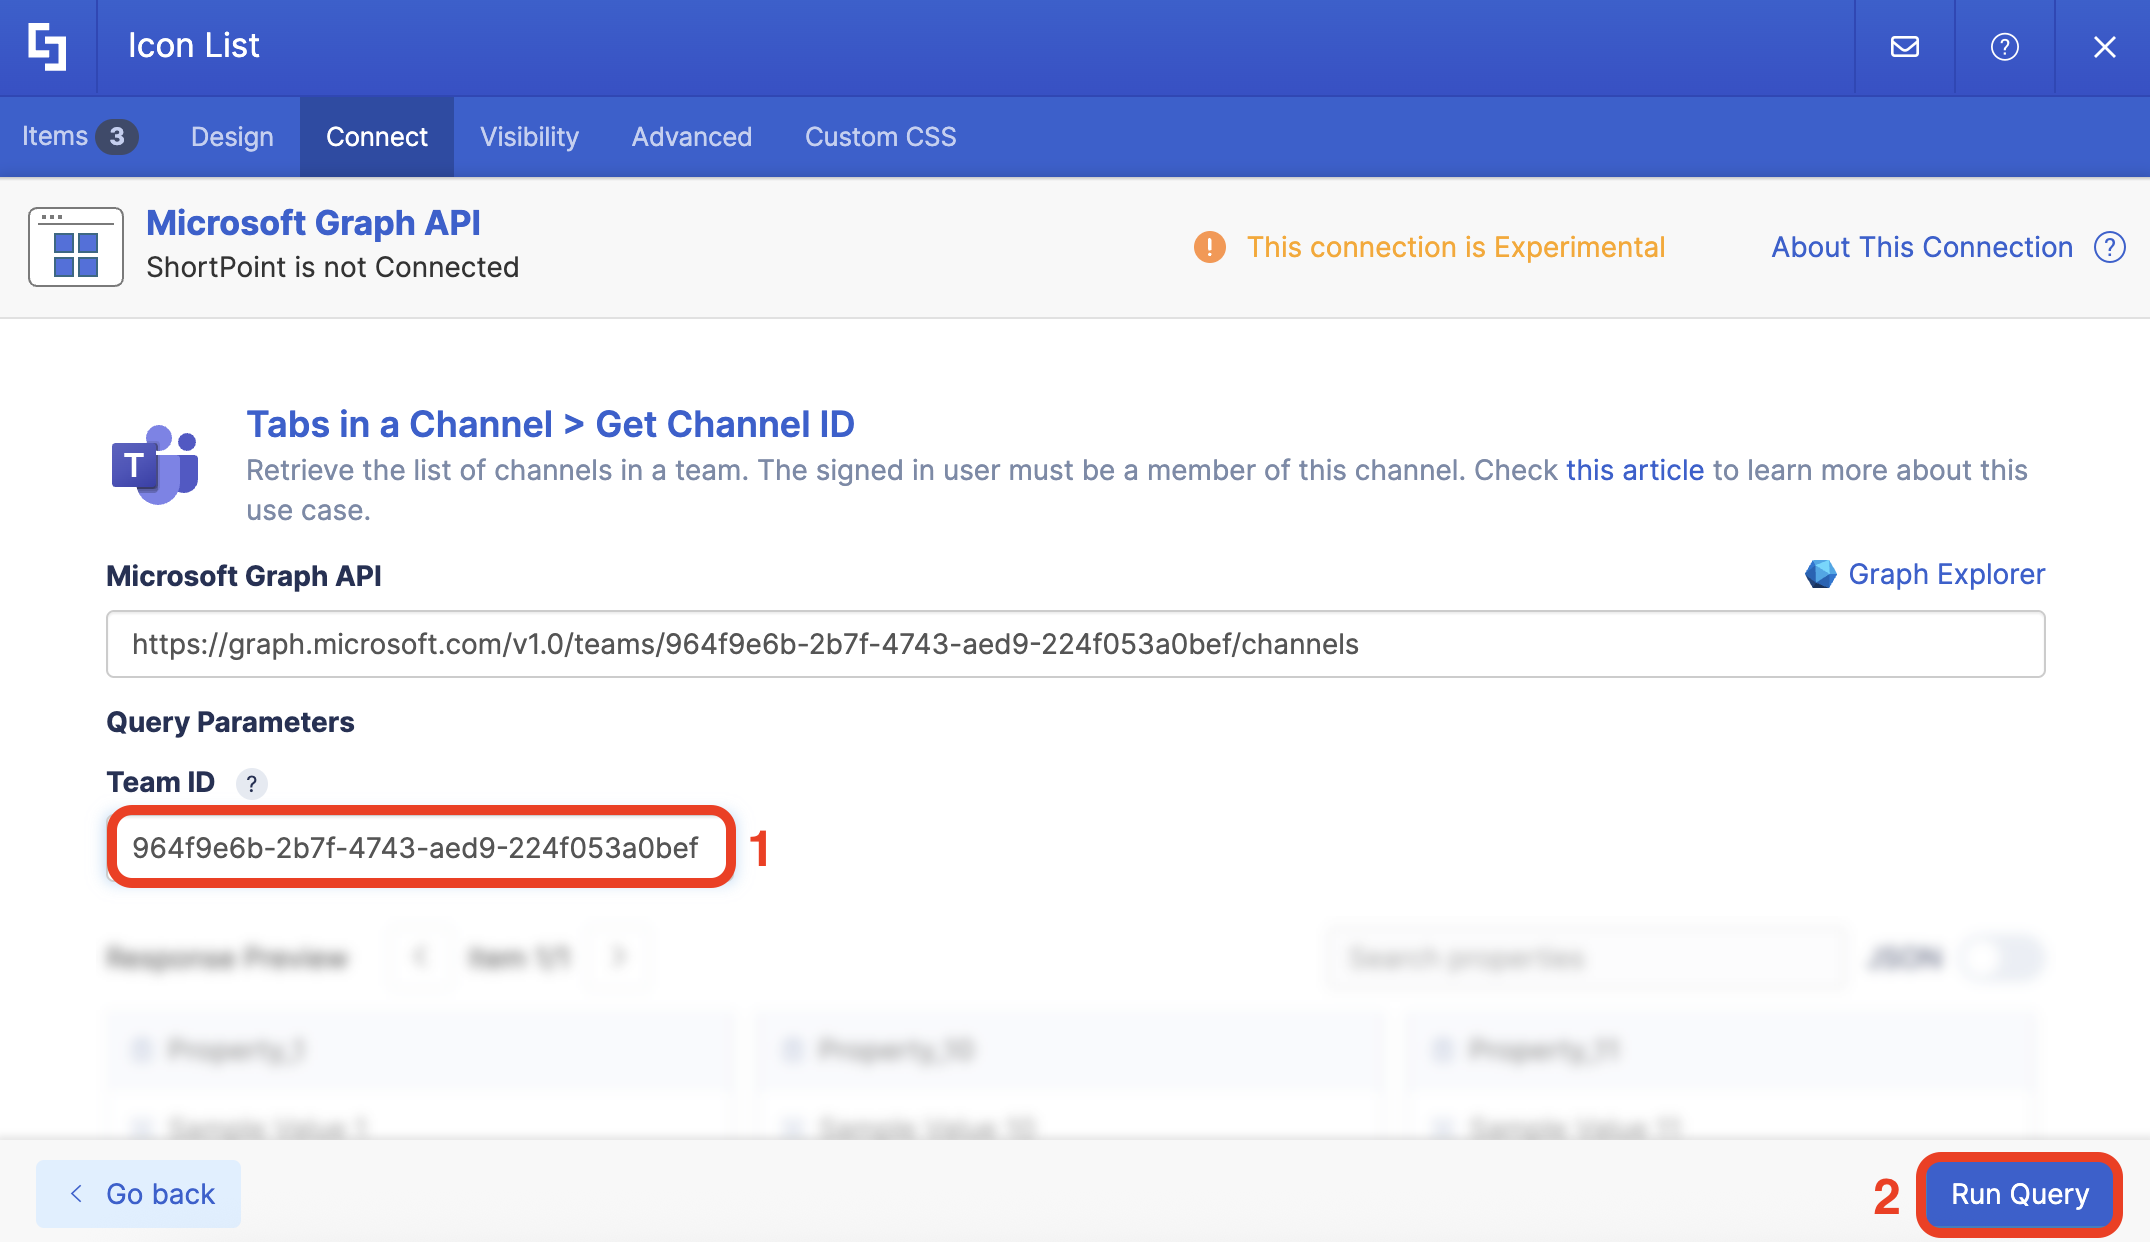Click the Team ID help tooltip icon
Screen dimensions: 2150x1242
251,783
